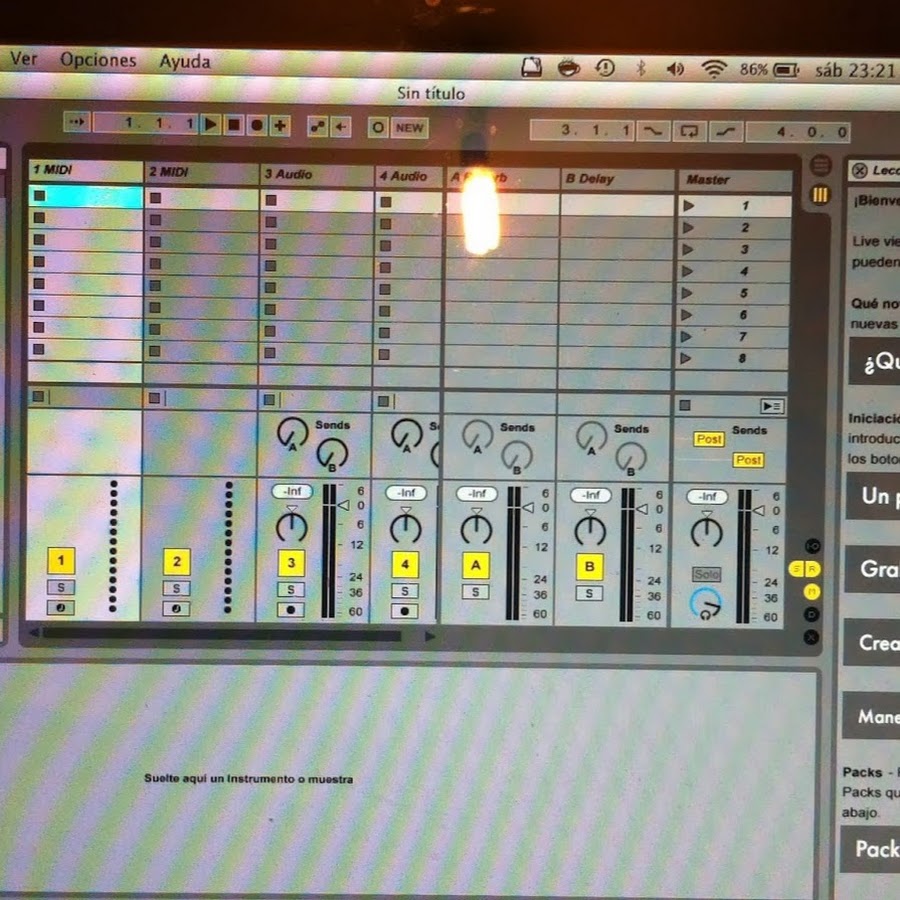Click the Arrangement Record button
900x900 pixels.
(257, 125)
